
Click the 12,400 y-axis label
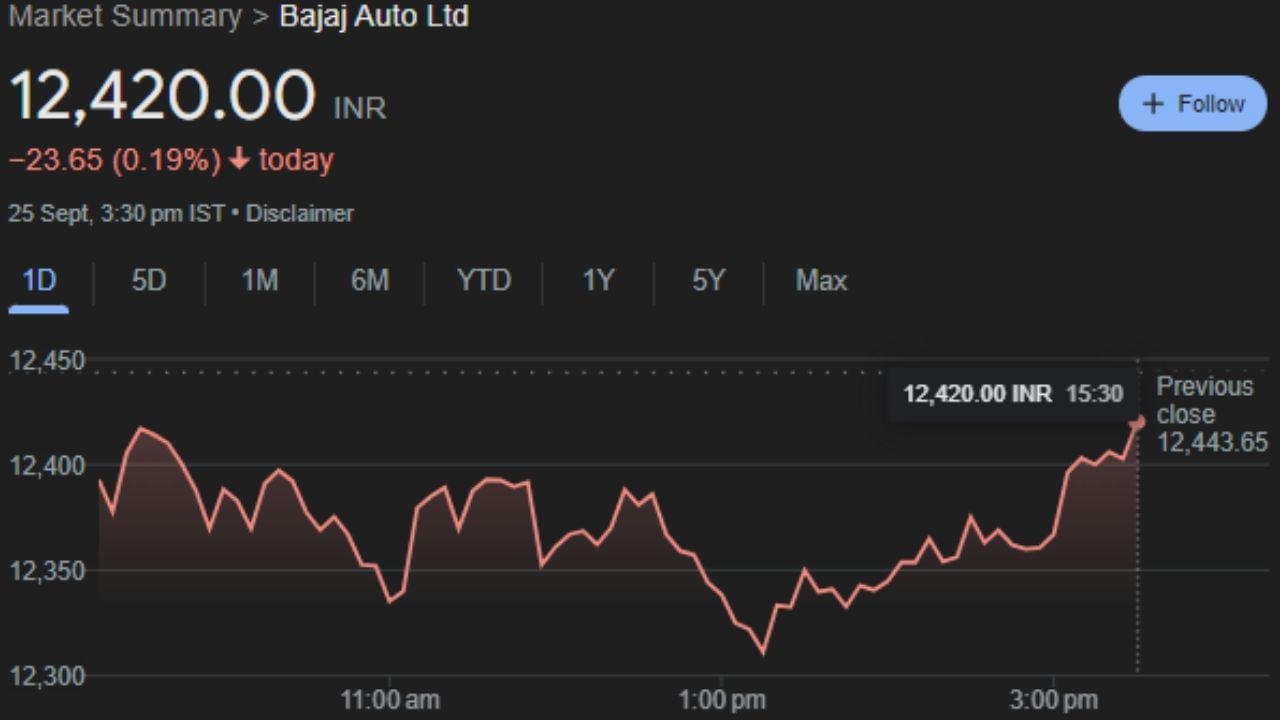(x=47, y=466)
